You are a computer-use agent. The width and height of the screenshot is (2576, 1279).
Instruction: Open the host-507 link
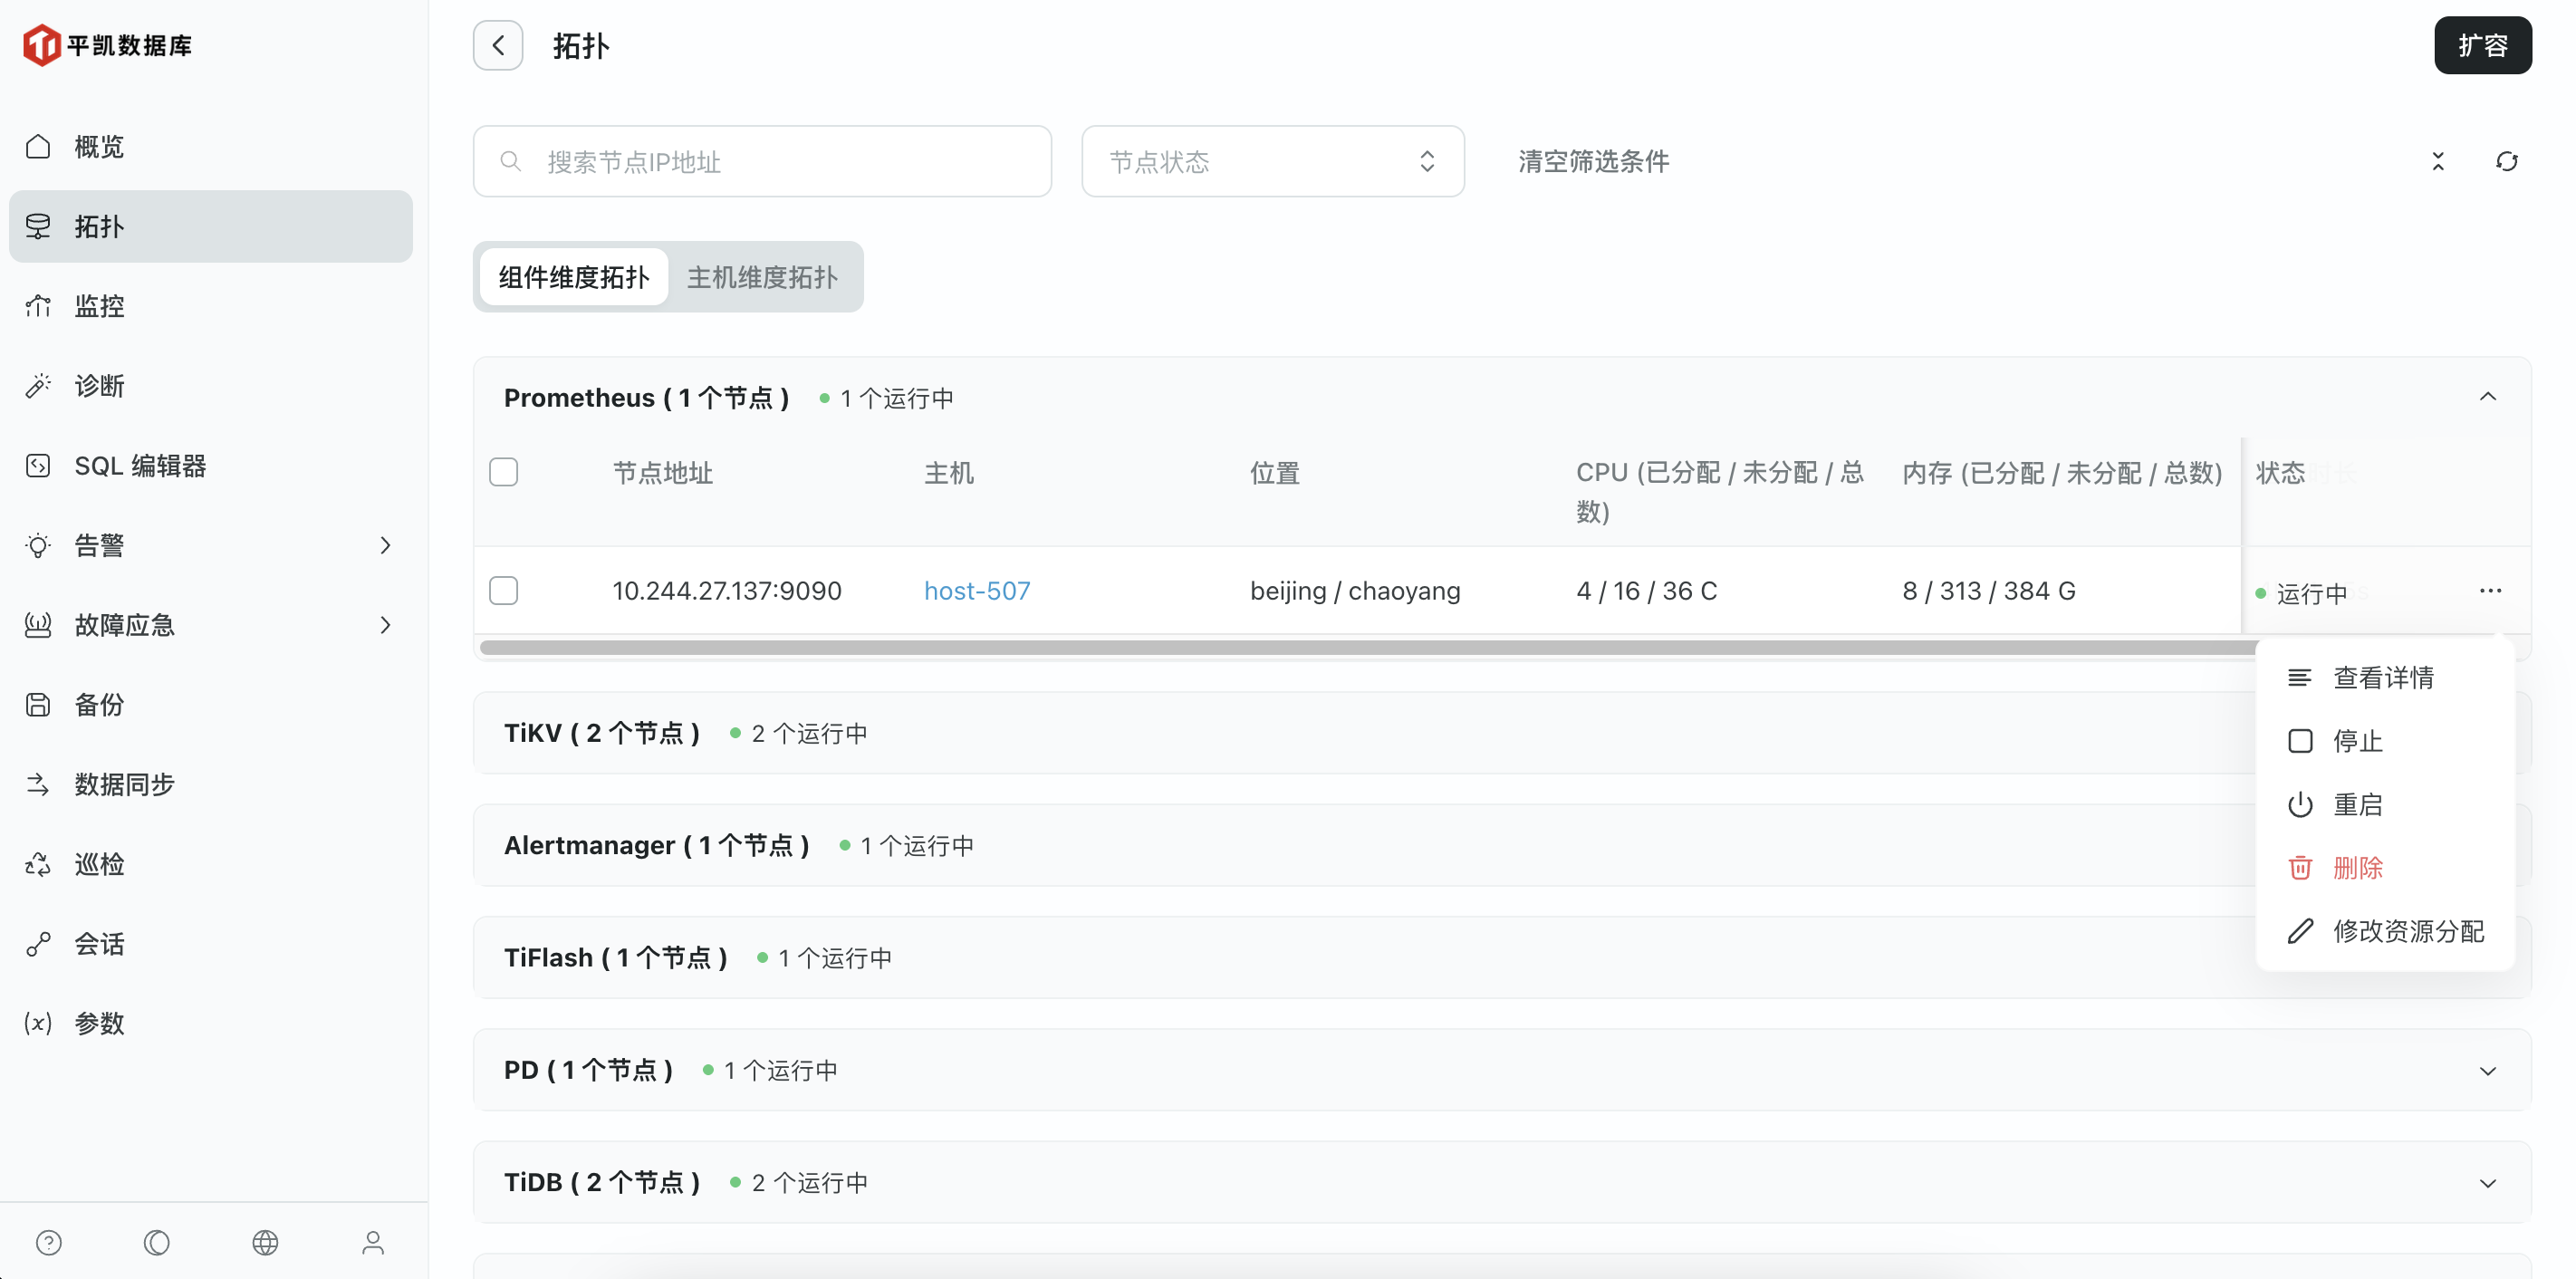(x=976, y=590)
